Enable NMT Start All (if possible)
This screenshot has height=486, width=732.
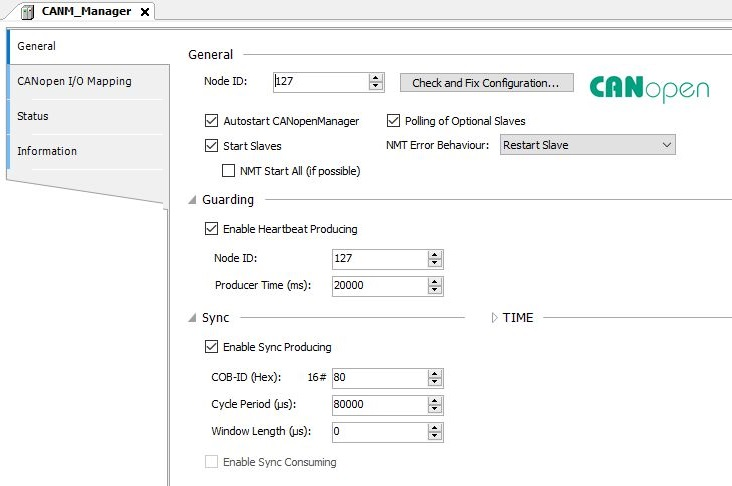(228, 170)
